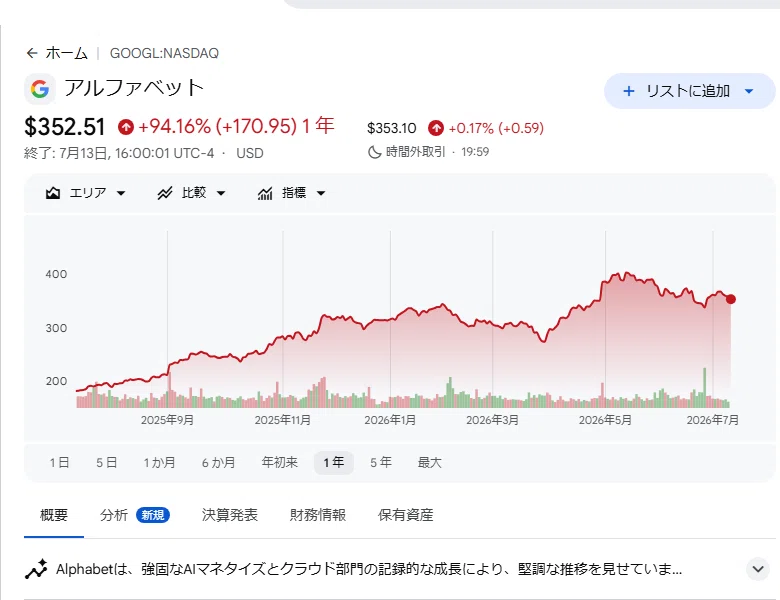Select the 1日 time range
This screenshot has width=780, height=600.
click(59, 463)
